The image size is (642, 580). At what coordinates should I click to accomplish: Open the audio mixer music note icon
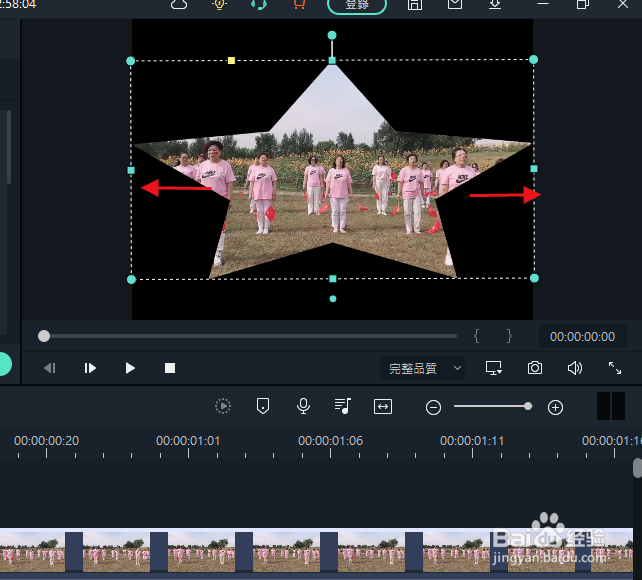coord(343,406)
